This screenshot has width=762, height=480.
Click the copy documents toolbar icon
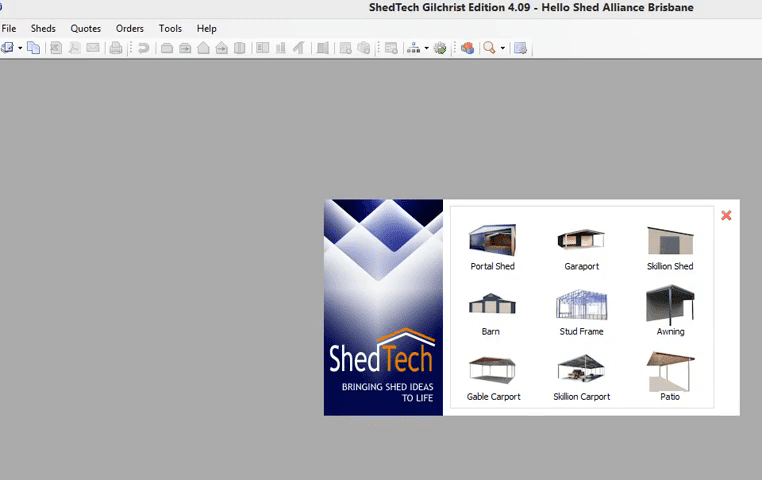(34, 48)
